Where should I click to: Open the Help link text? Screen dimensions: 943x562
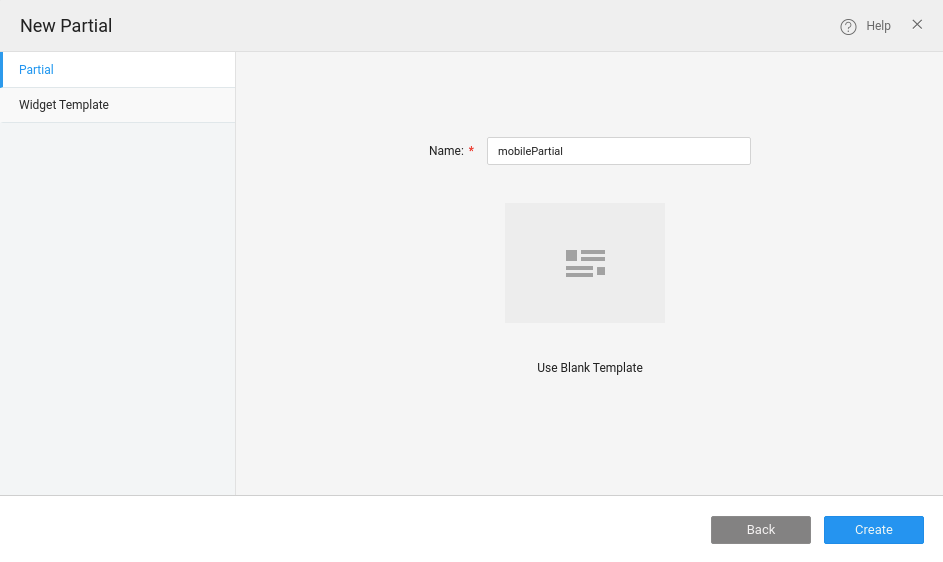[x=878, y=26]
